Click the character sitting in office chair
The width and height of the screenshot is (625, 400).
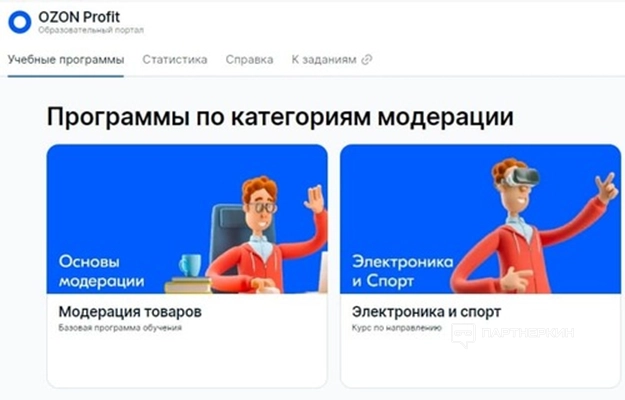pos(267,235)
